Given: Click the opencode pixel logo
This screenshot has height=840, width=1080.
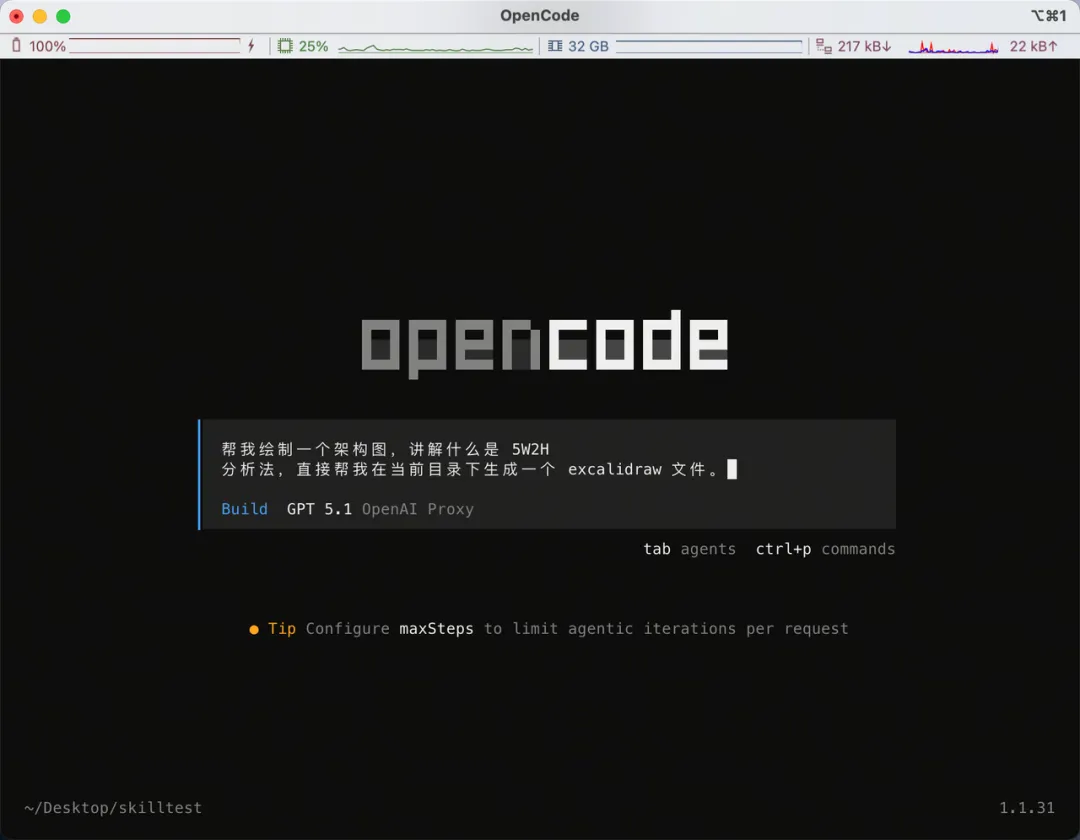Looking at the screenshot, I should (544, 344).
